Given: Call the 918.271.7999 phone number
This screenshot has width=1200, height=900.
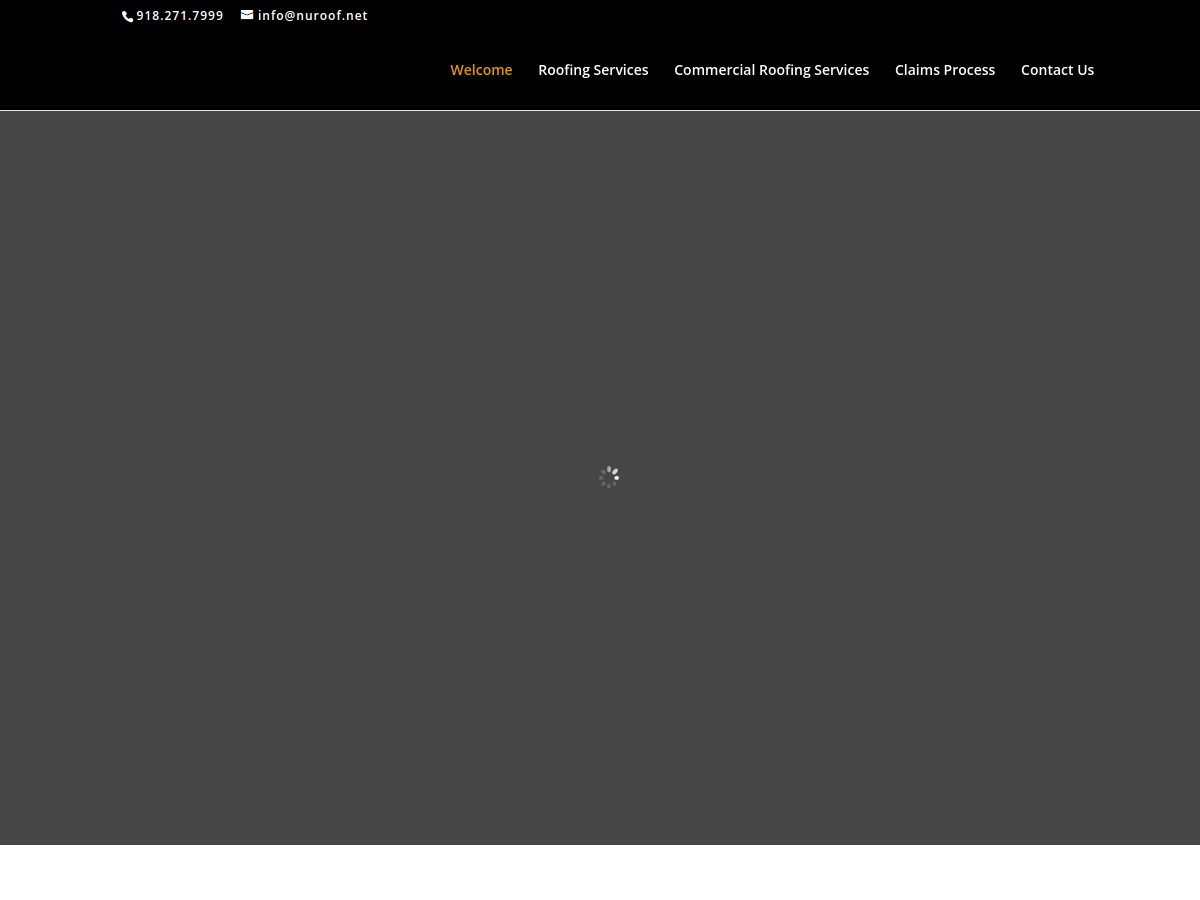Looking at the screenshot, I should (180, 15).
